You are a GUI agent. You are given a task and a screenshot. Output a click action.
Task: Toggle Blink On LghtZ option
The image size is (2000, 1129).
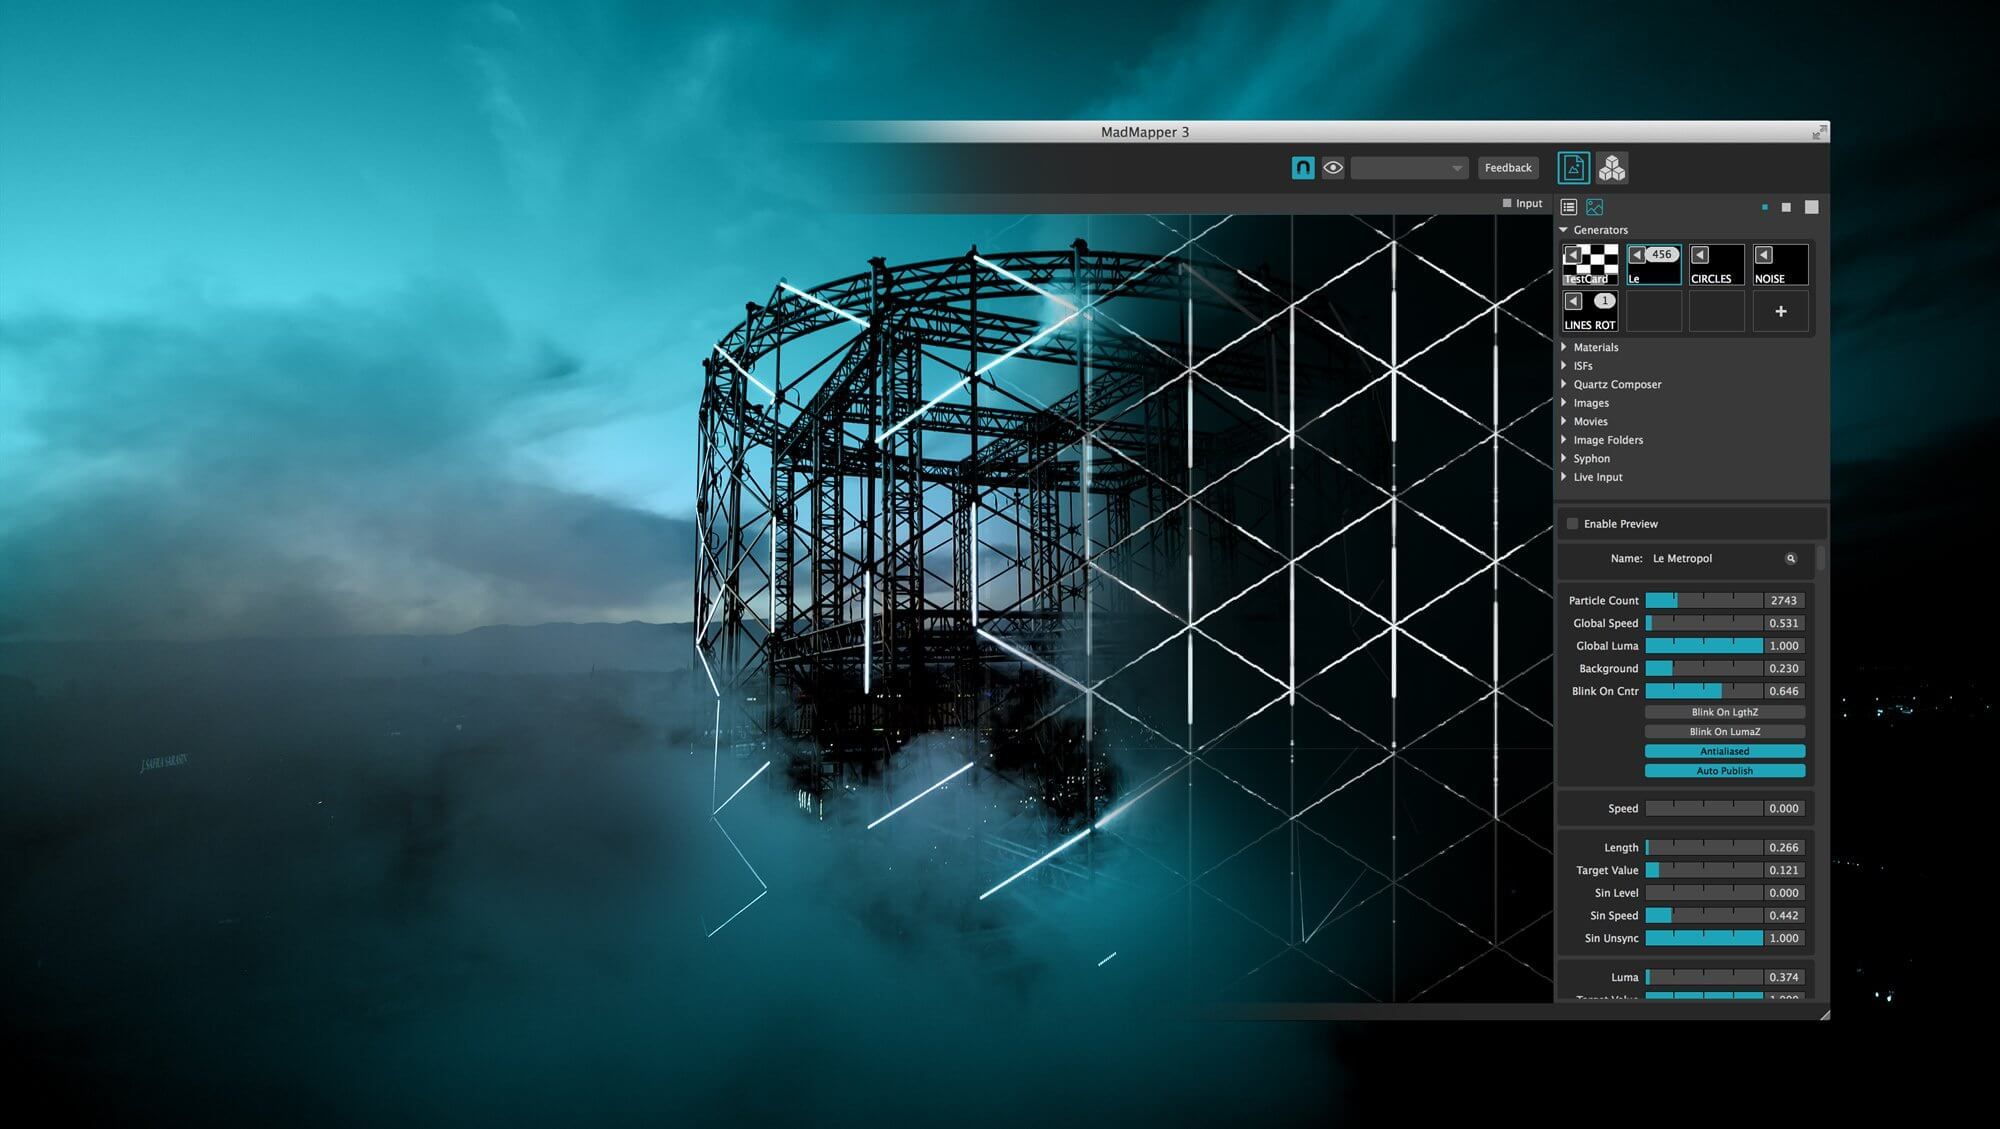point(1723,711)
